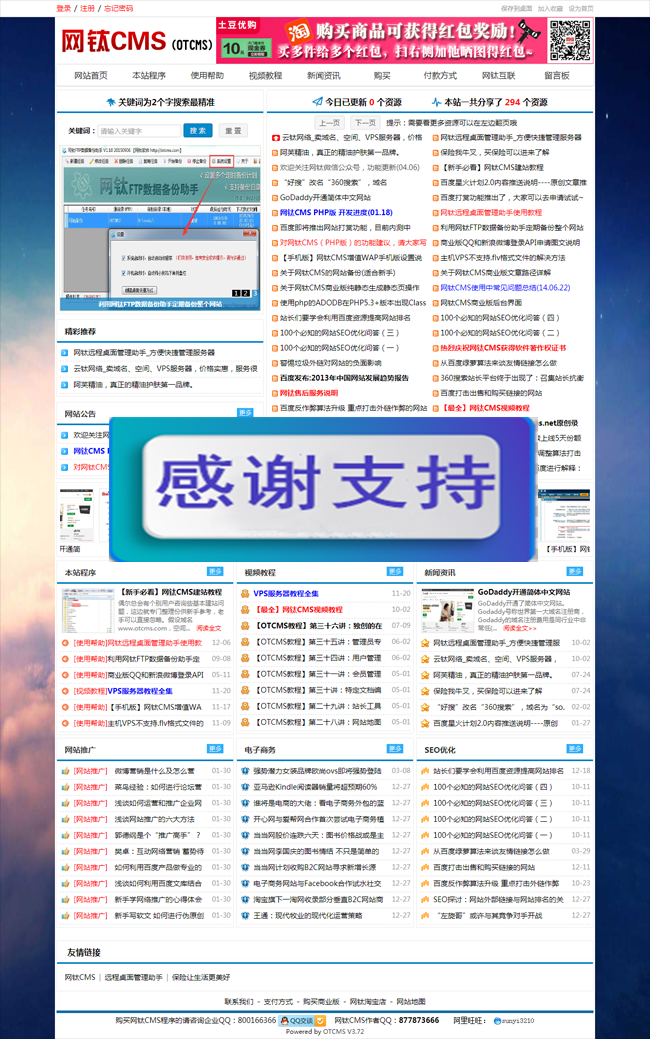Open the QR code in the header
Screen dimensions: 650x1039
(570, 40)
